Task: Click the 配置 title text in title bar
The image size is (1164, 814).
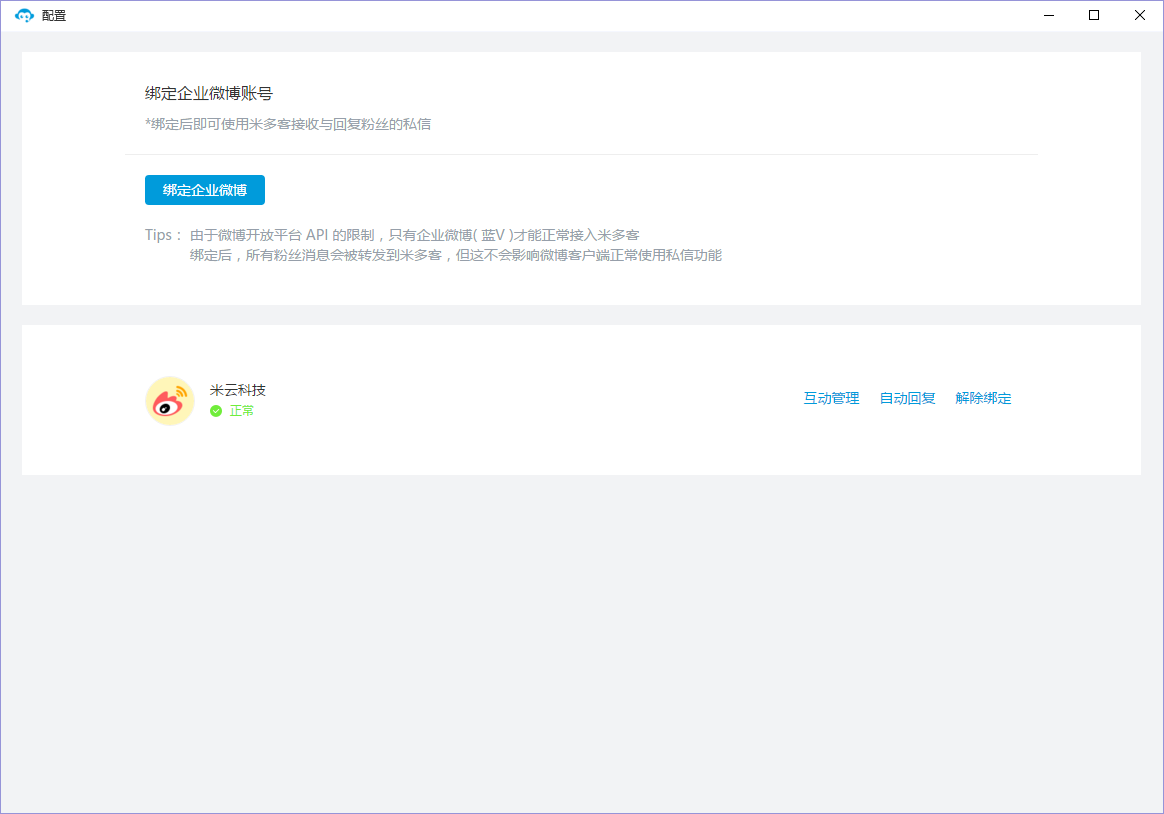Action: (54, 16)
